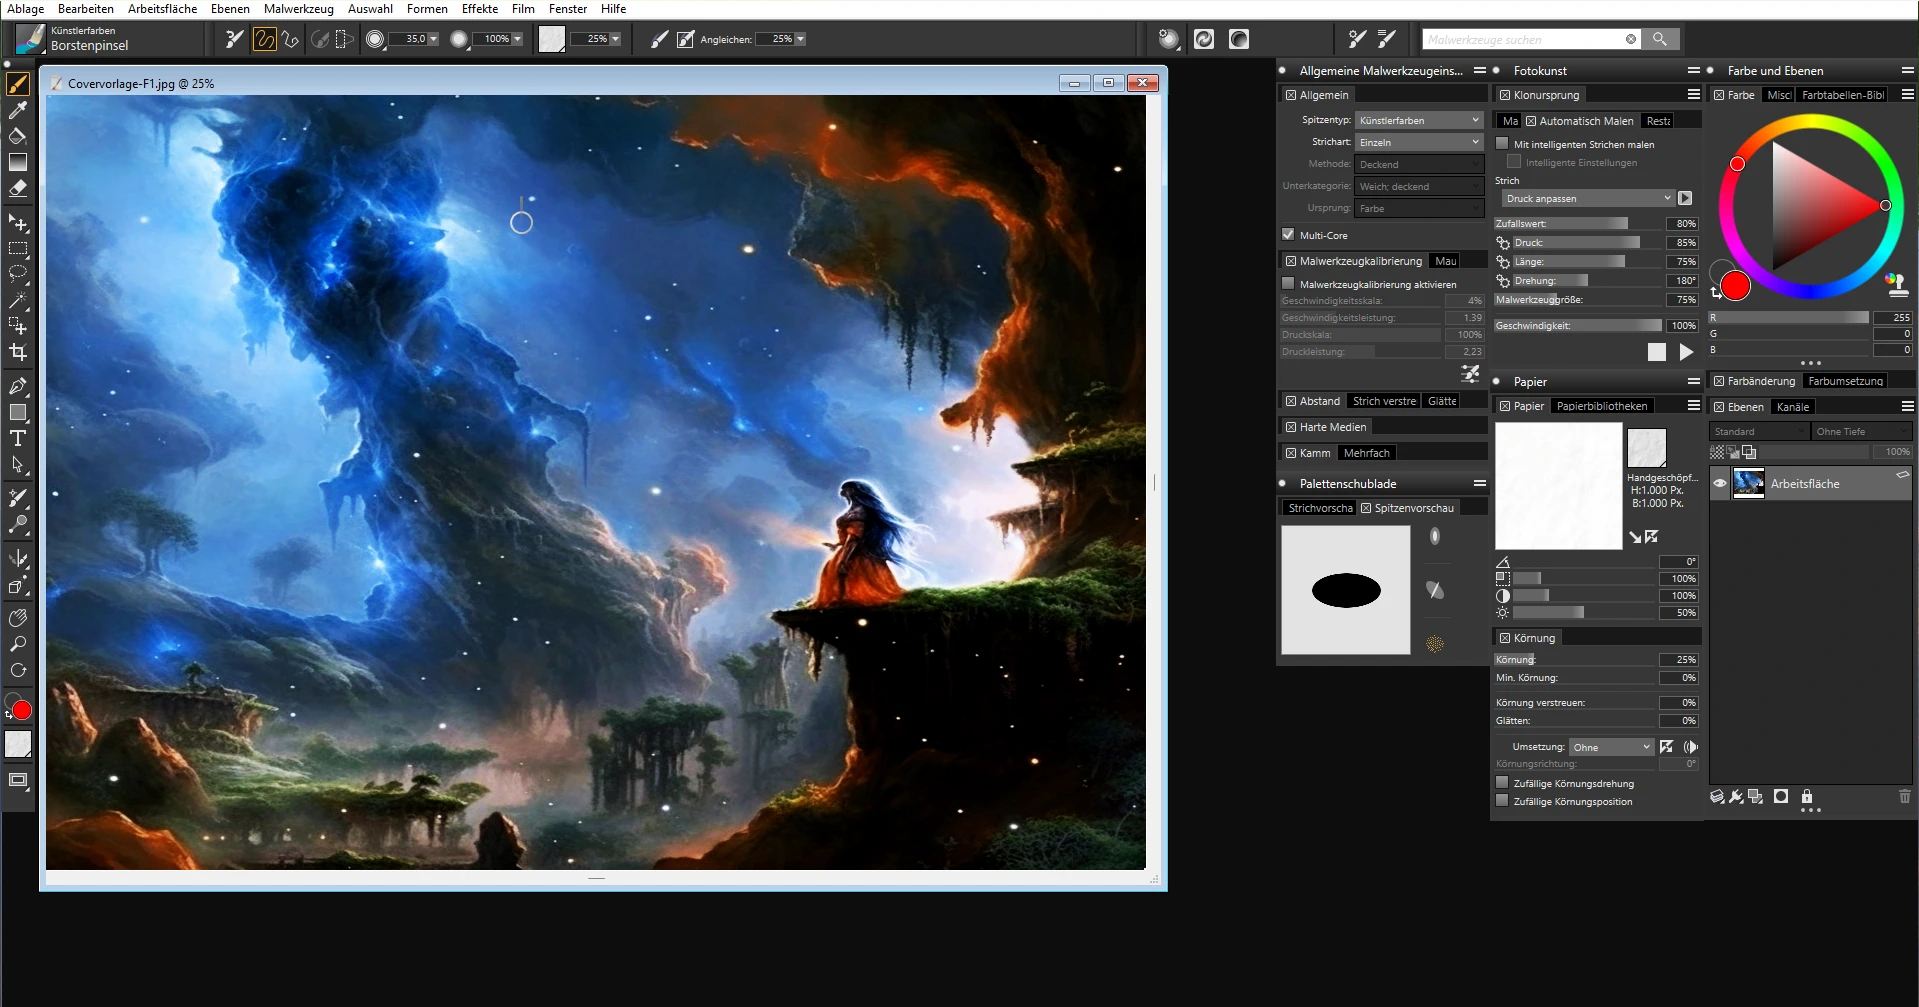
Task: Select the Lasso tool
Action: [x=18, y=274]
